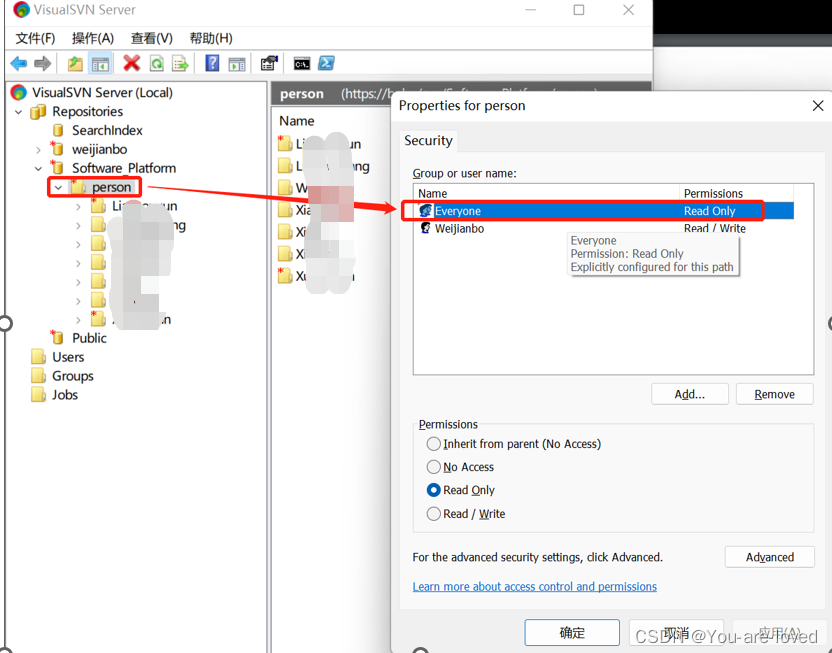Click the gray Forward arrow toolbar icon
The image size is (832, 653).
pyautogui.click(x=42, y=64)
